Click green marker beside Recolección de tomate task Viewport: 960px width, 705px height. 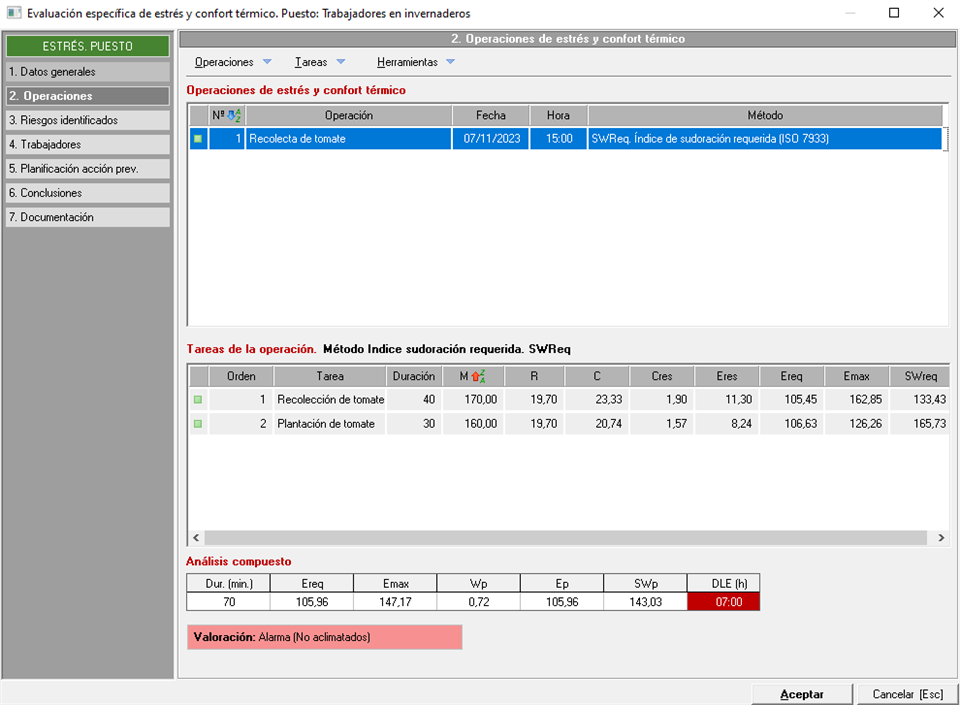coord(198,400)
